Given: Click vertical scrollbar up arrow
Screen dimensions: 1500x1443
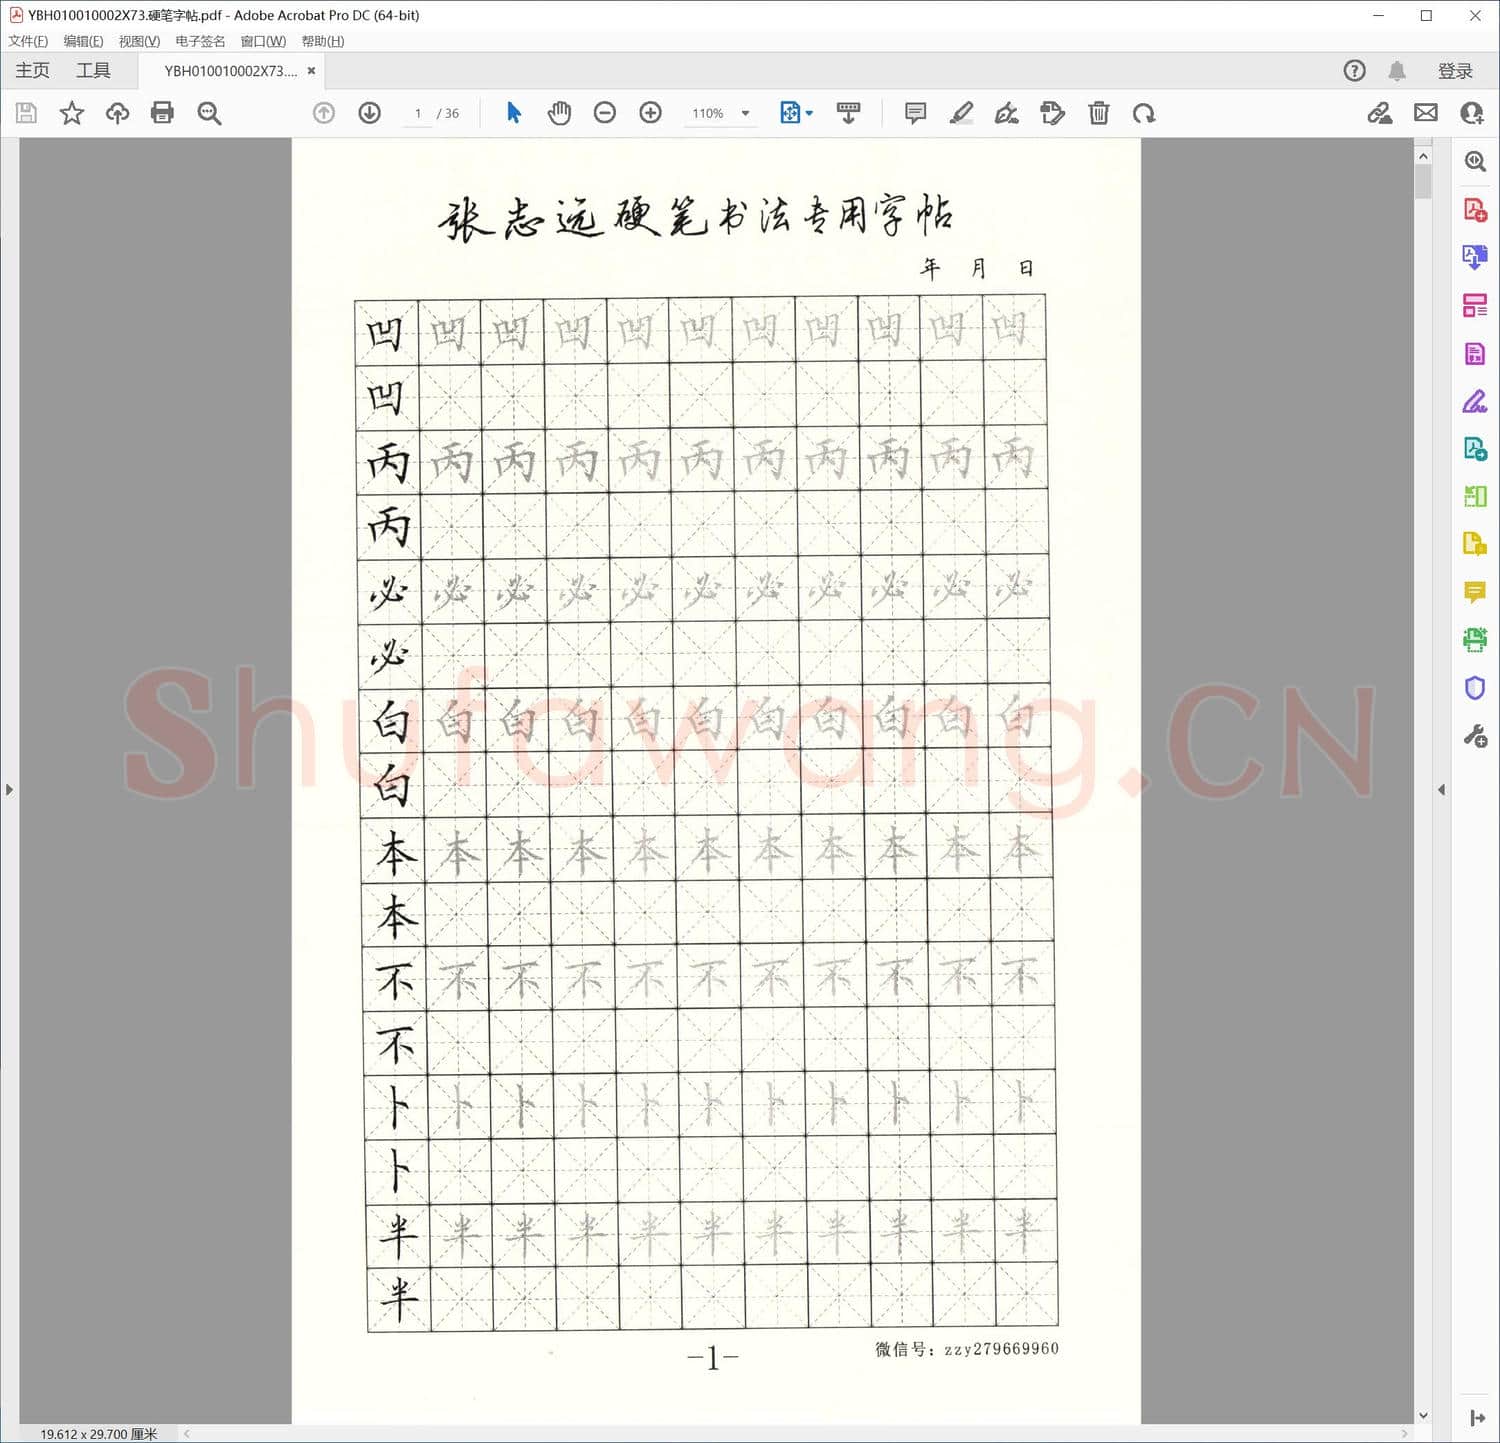Looking at the screenshot, I should (1423, 156).
